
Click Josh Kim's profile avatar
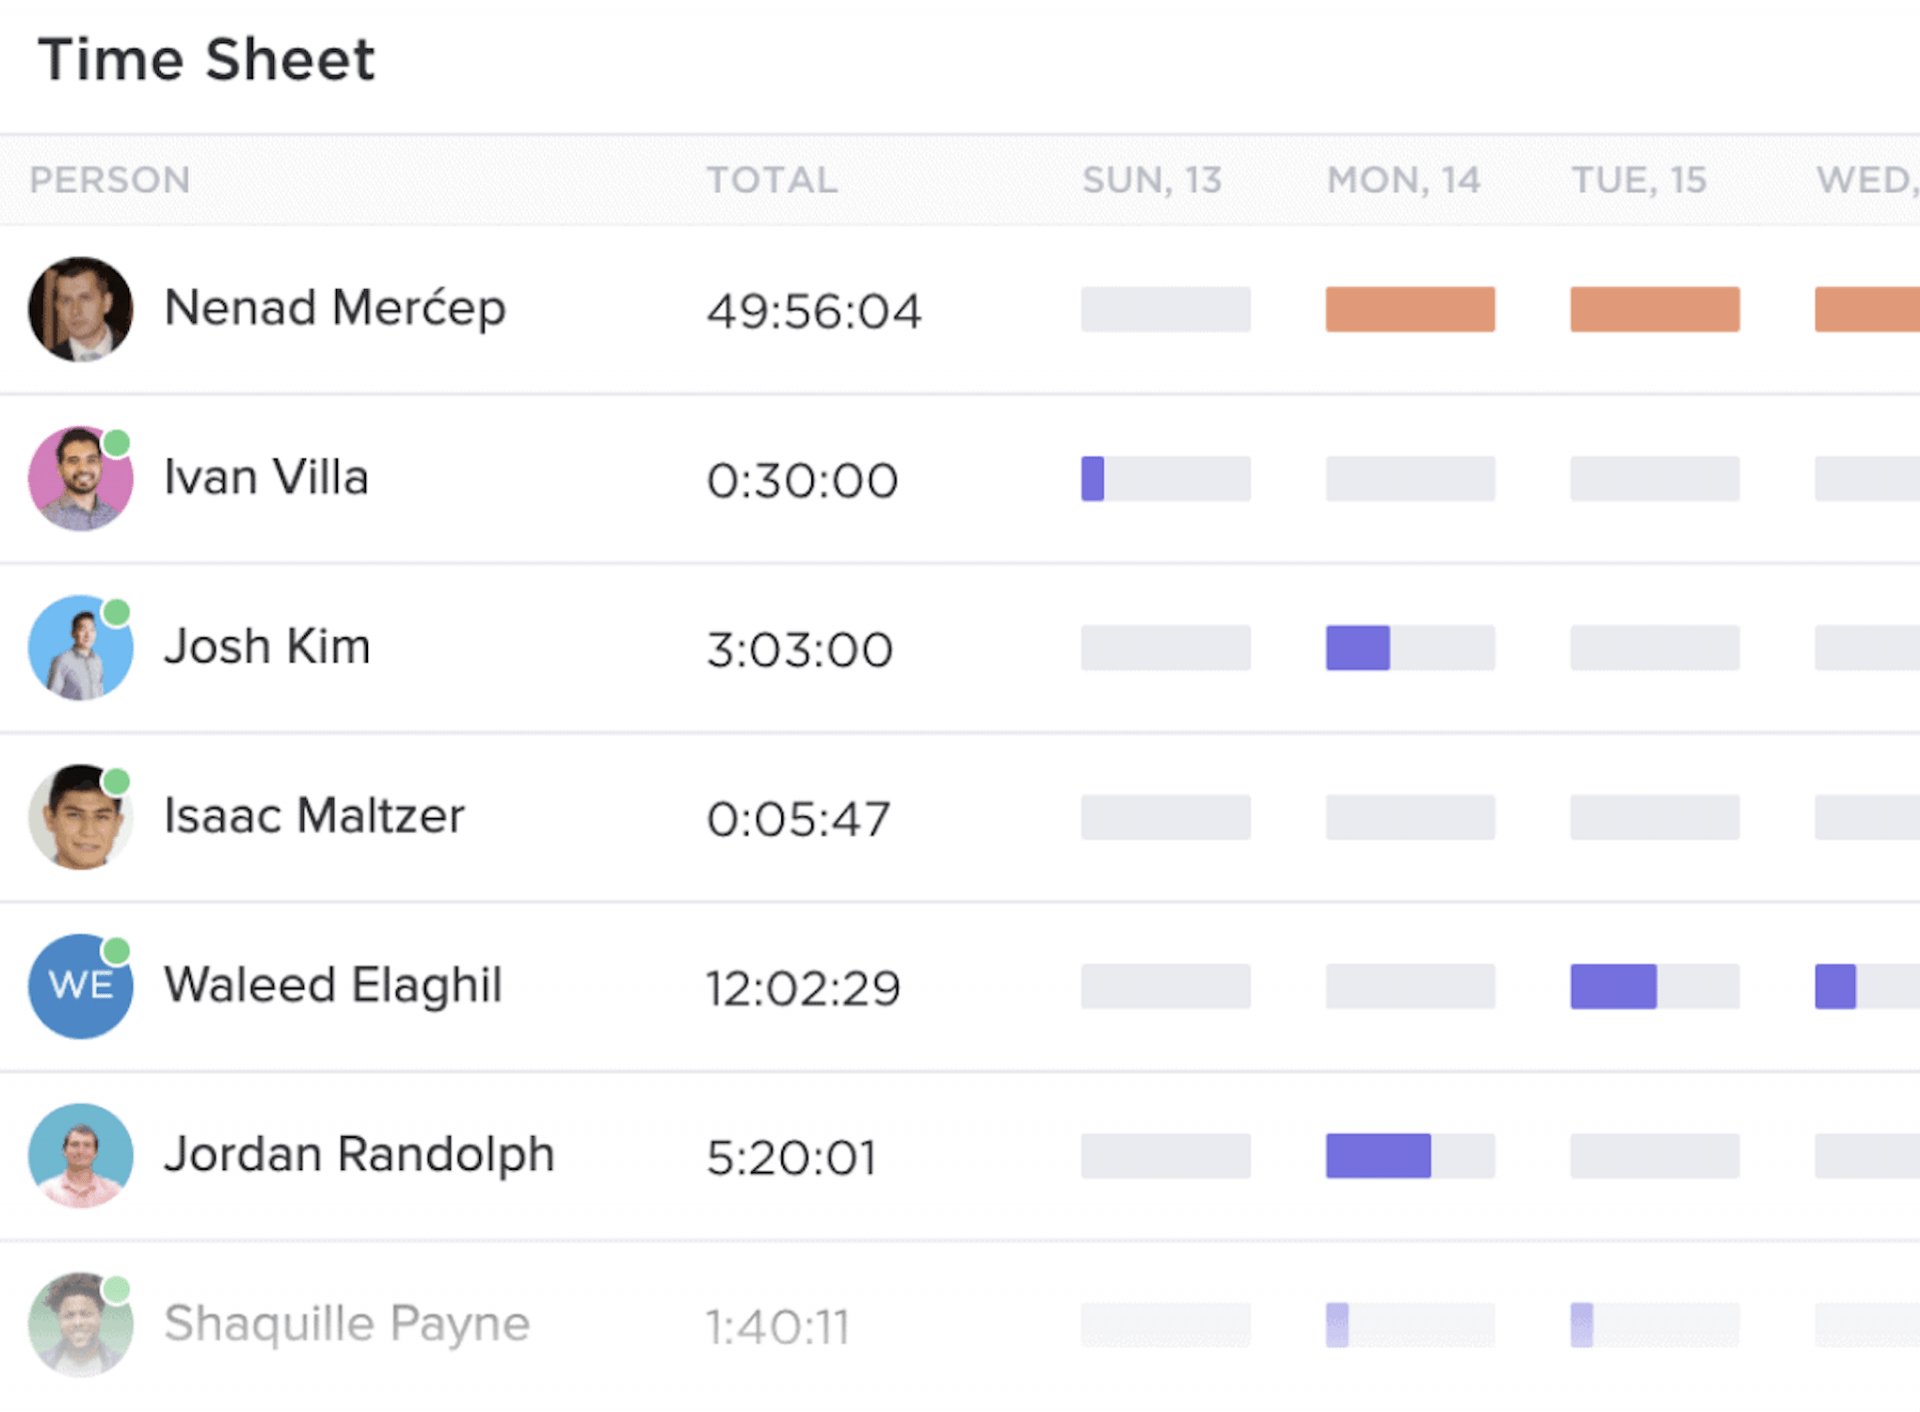click(80, 647)
